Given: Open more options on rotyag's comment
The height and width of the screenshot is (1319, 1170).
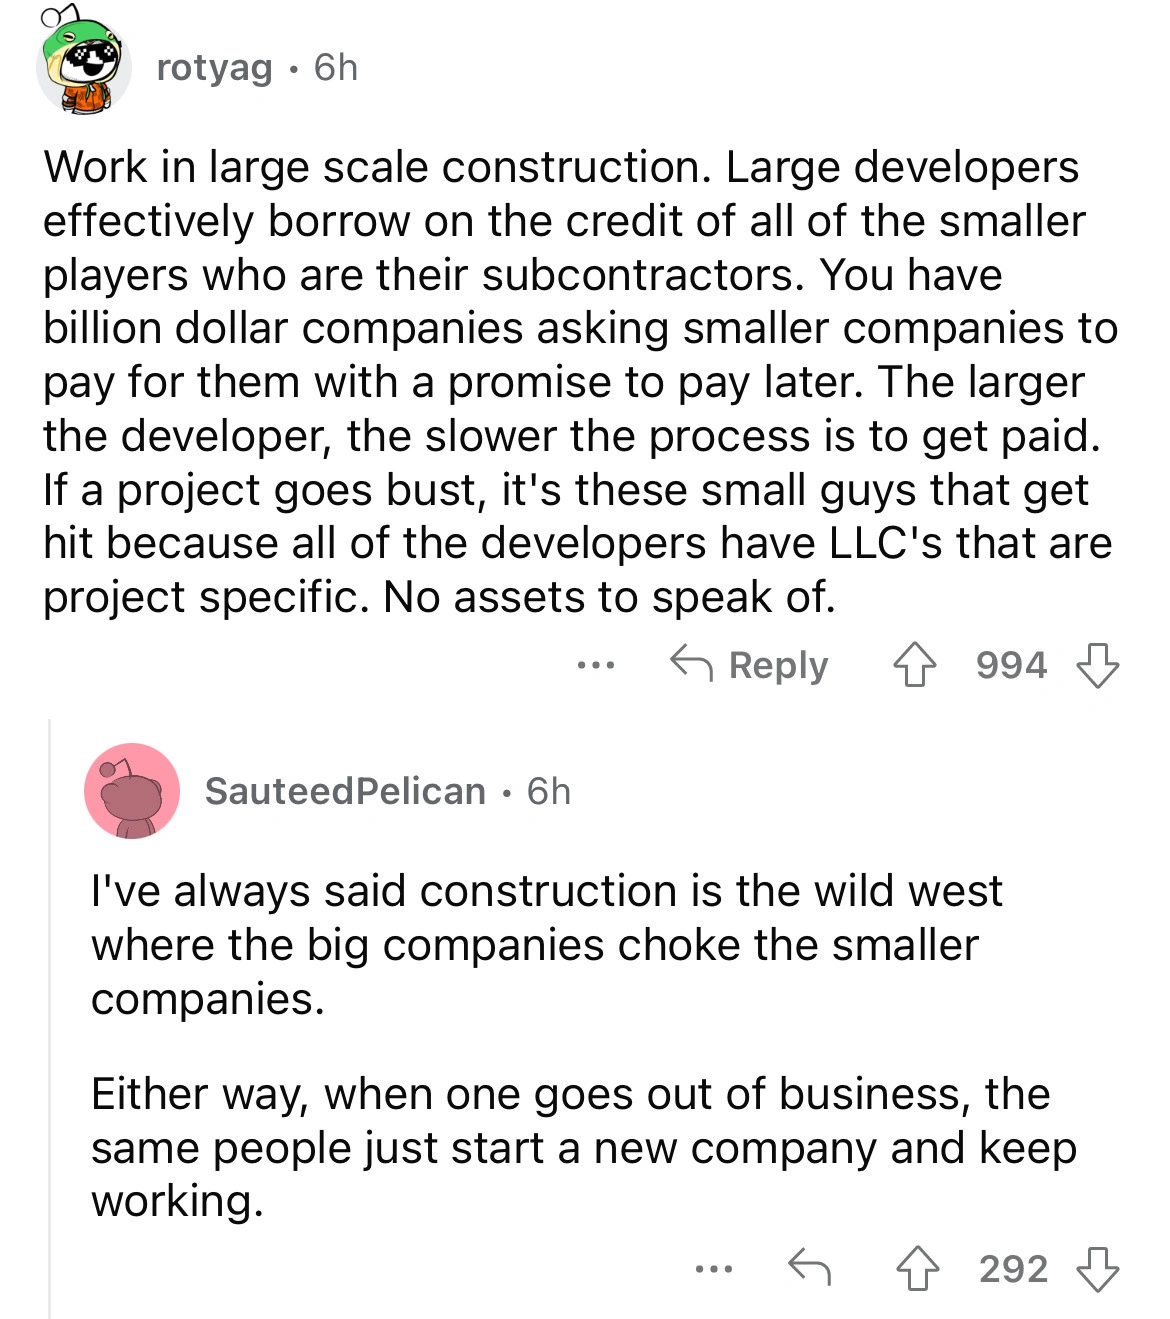Looking at the screenshot, I should pyautogui.click(x=596, y=665).
